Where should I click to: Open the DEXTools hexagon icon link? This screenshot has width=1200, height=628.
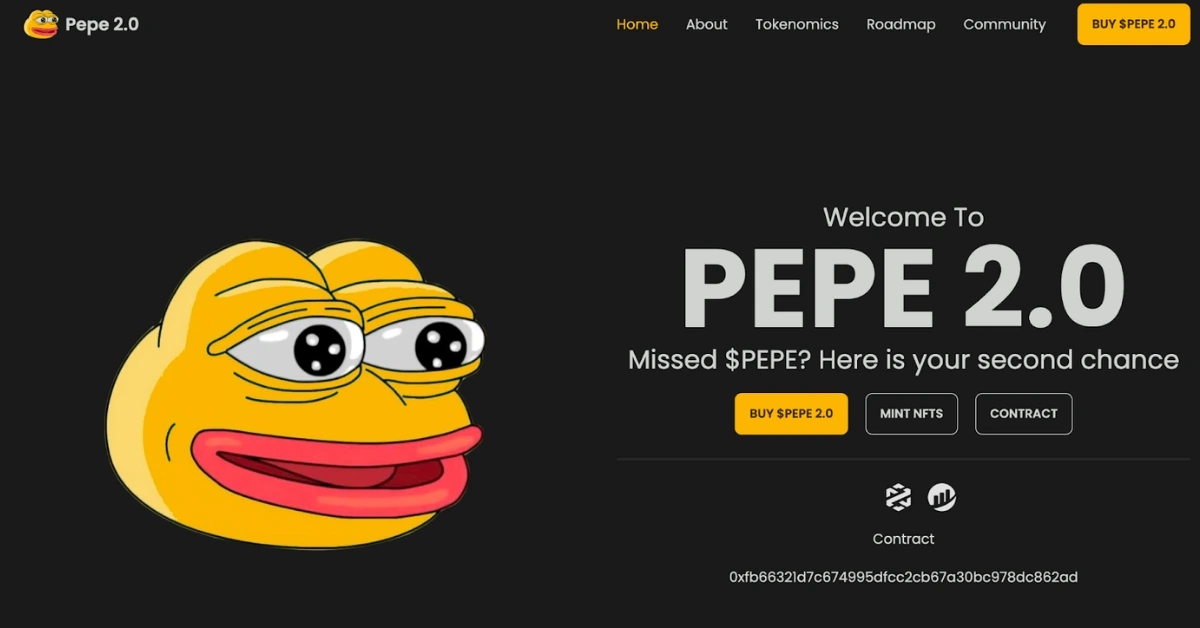pos(899,496)
